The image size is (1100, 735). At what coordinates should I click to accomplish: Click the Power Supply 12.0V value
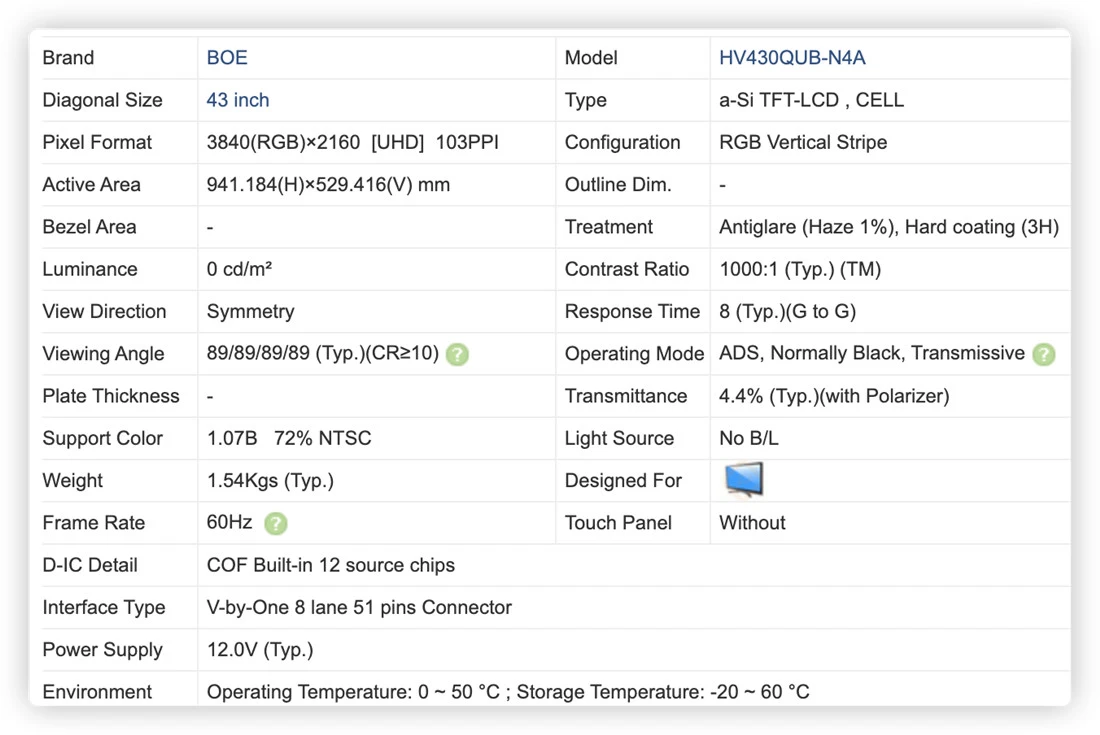260,649
